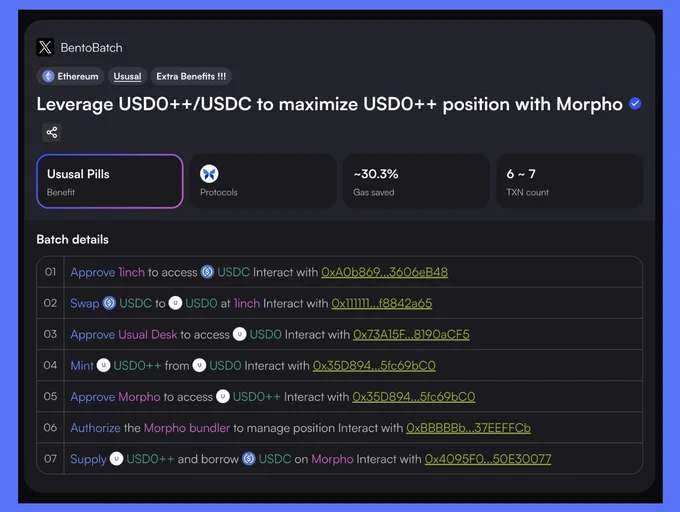Share this batch via share icon

pos(52,132)
